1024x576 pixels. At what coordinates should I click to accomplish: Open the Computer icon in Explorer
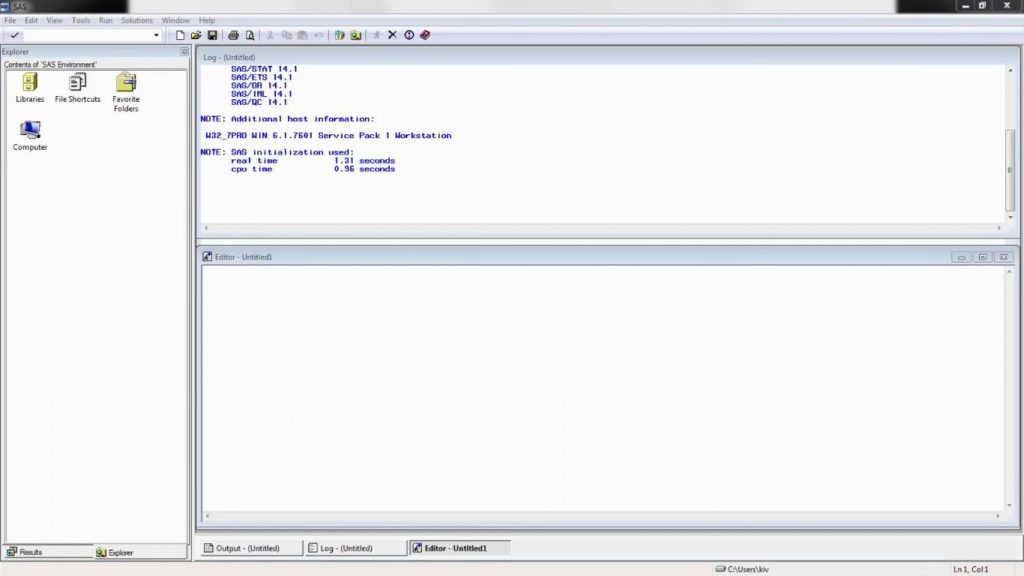(x=30, y=135)
